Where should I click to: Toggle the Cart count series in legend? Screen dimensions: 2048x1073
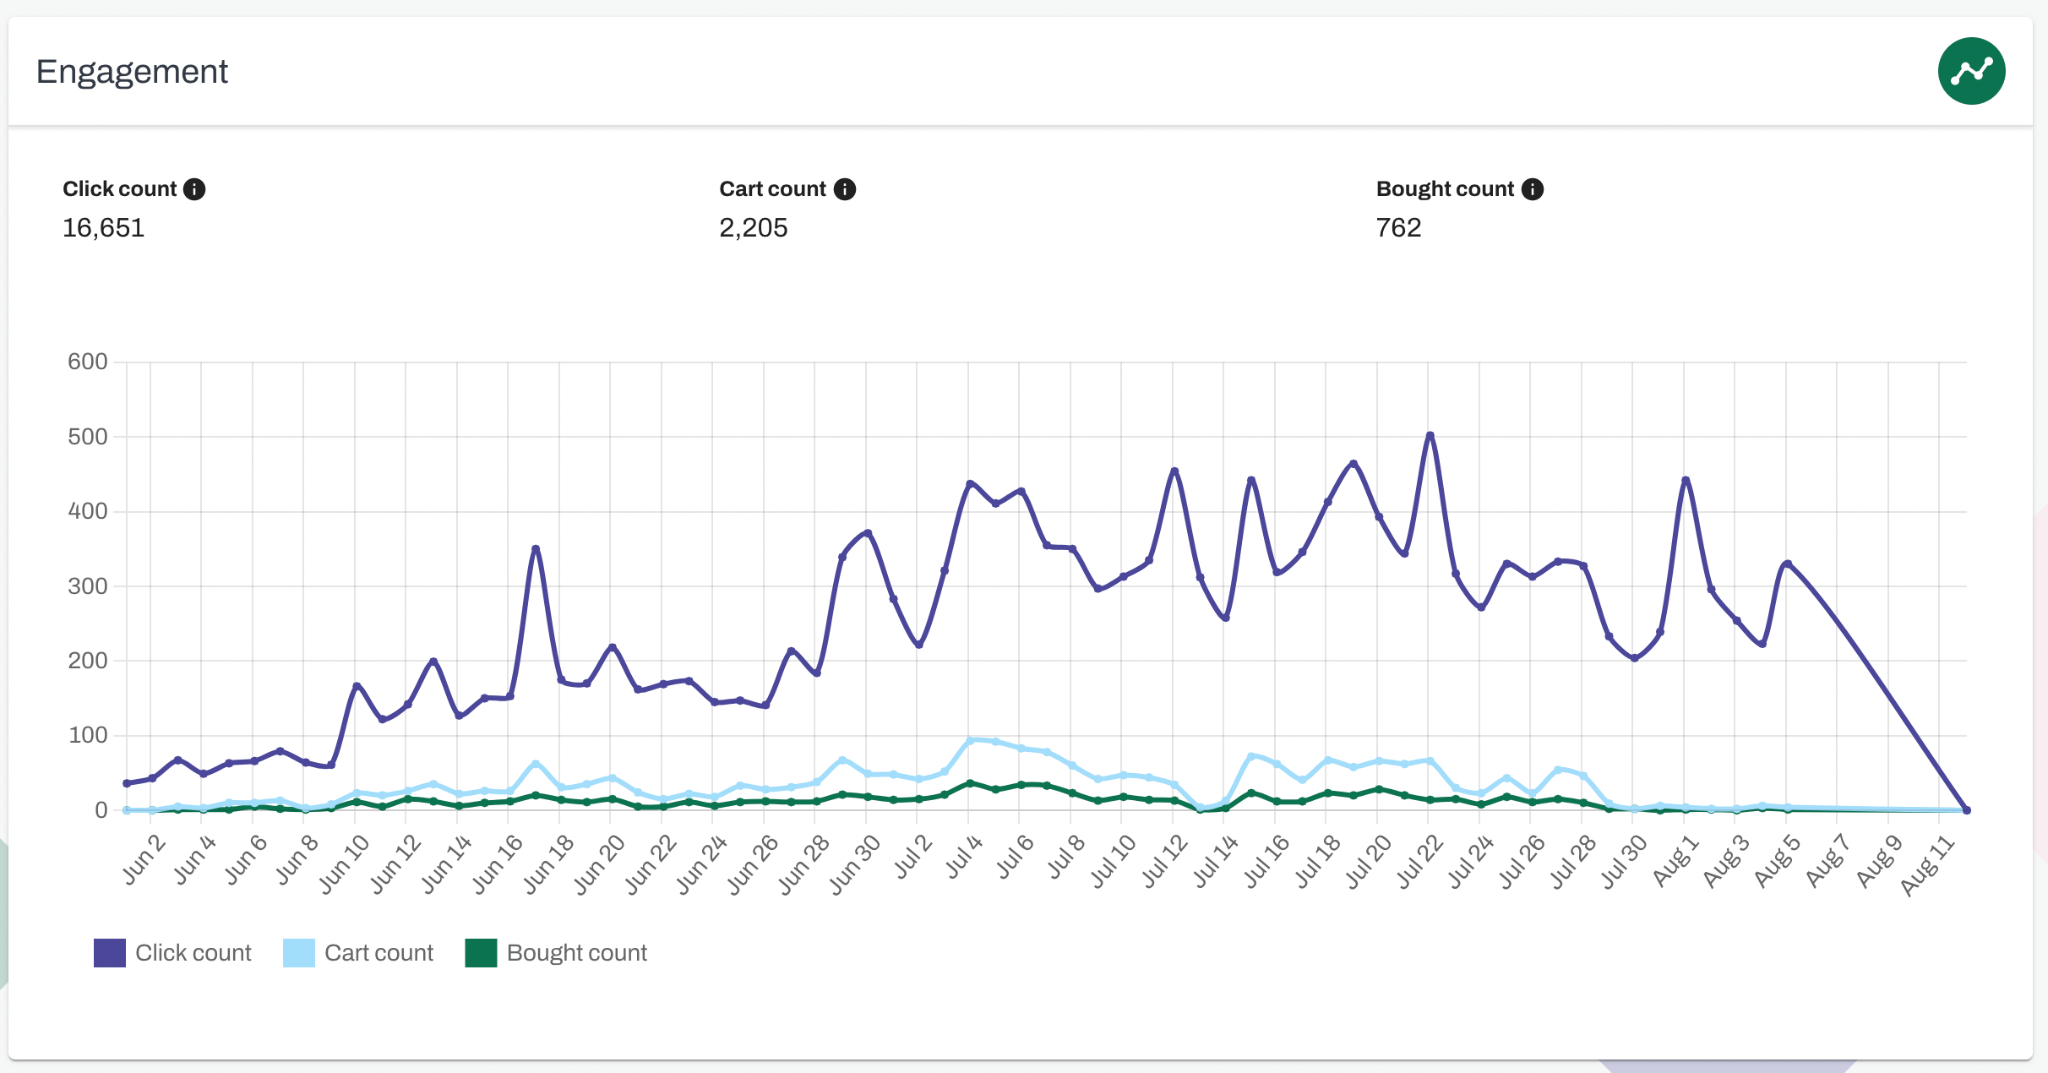358,953
